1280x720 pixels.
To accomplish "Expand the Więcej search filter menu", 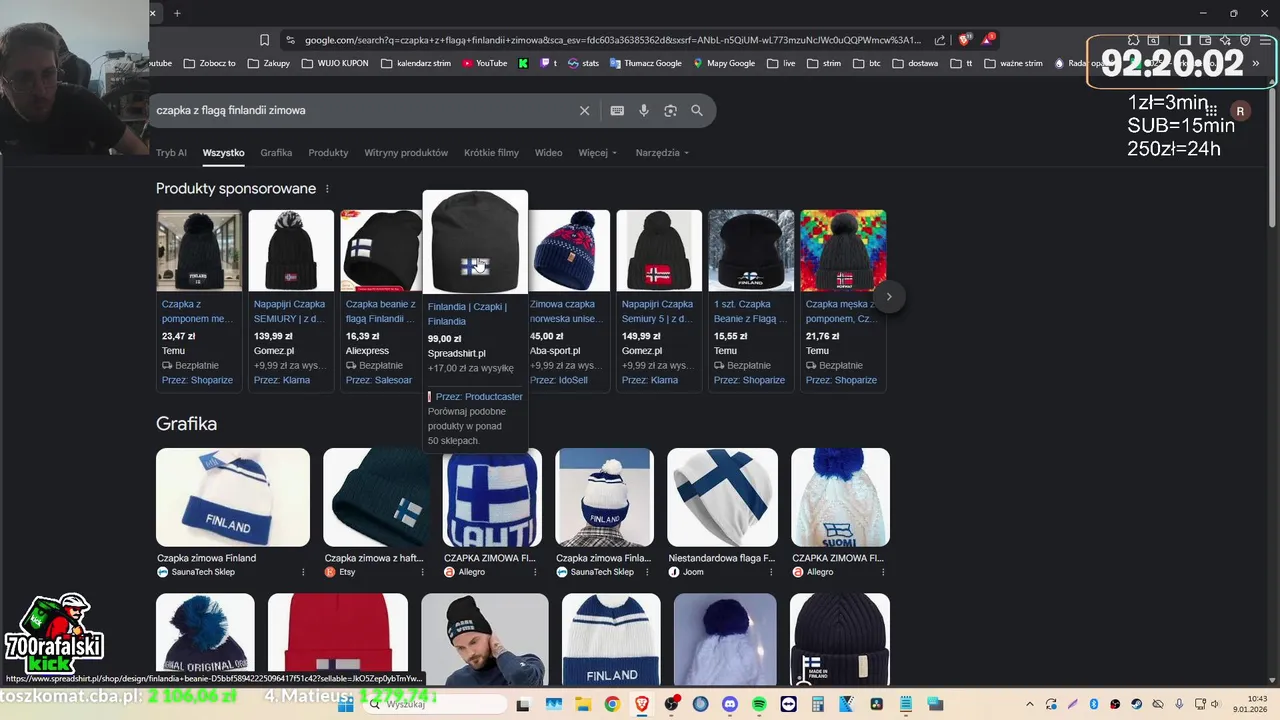I will [598, 153].
